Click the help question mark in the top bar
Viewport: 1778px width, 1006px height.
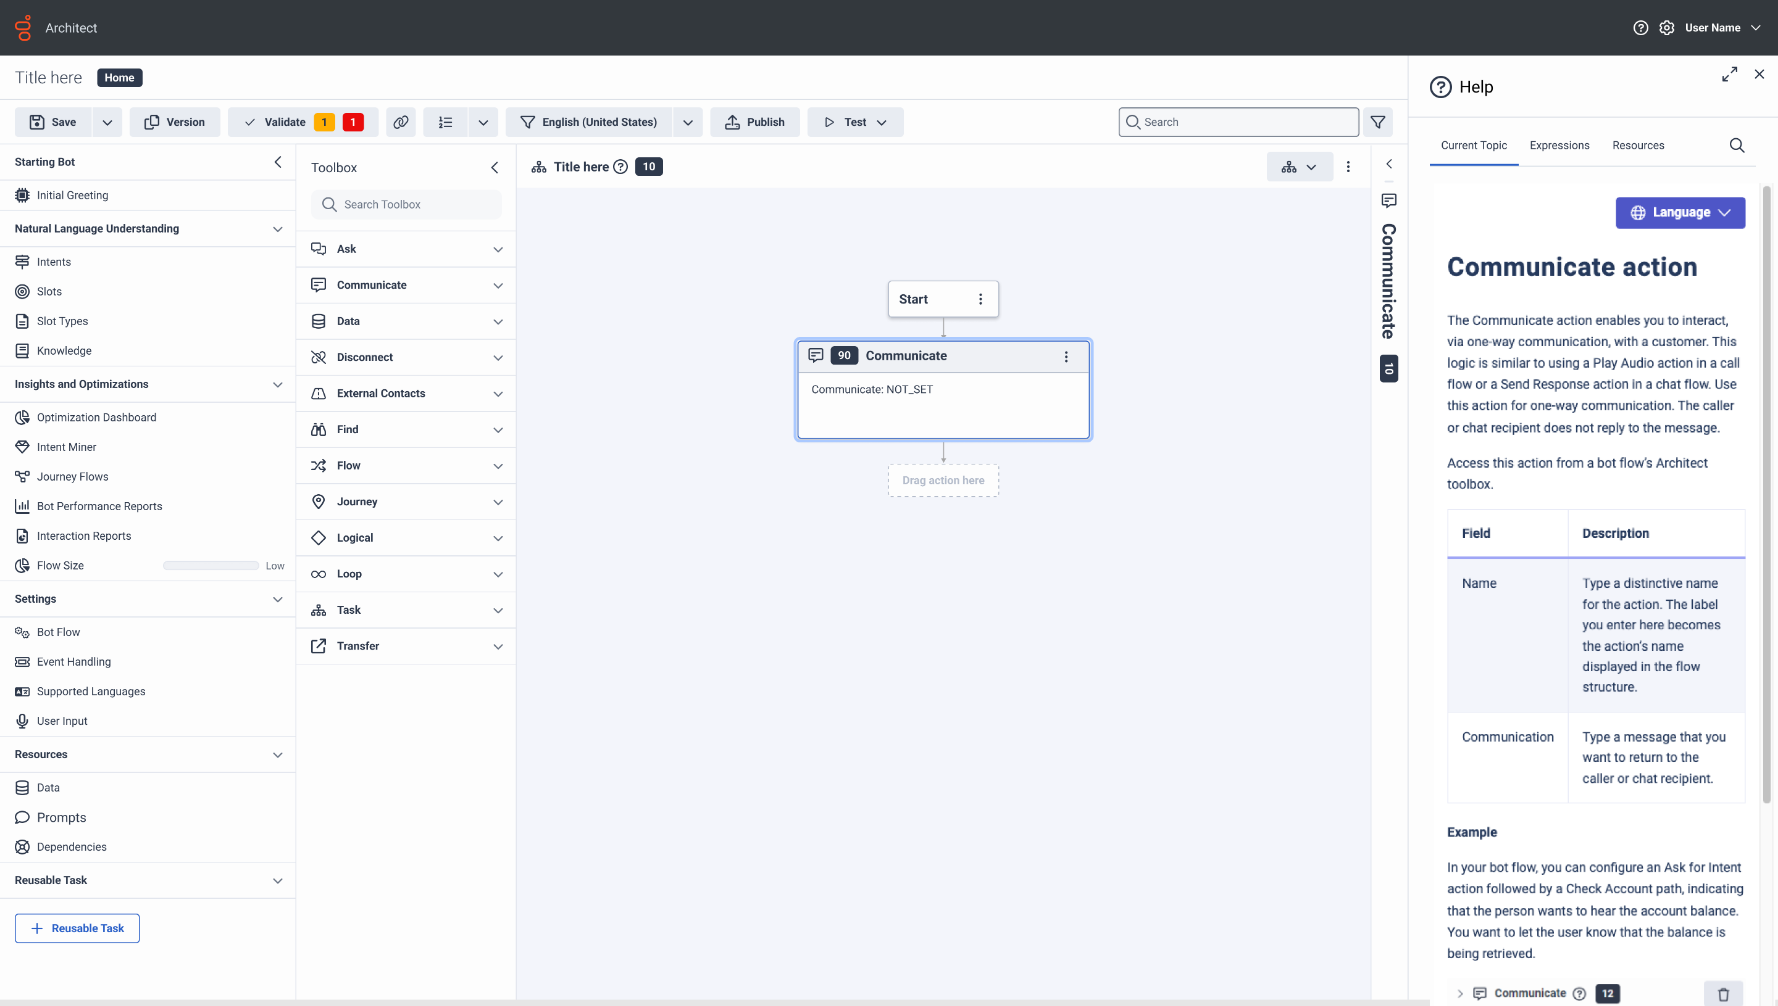(1640, 28)
